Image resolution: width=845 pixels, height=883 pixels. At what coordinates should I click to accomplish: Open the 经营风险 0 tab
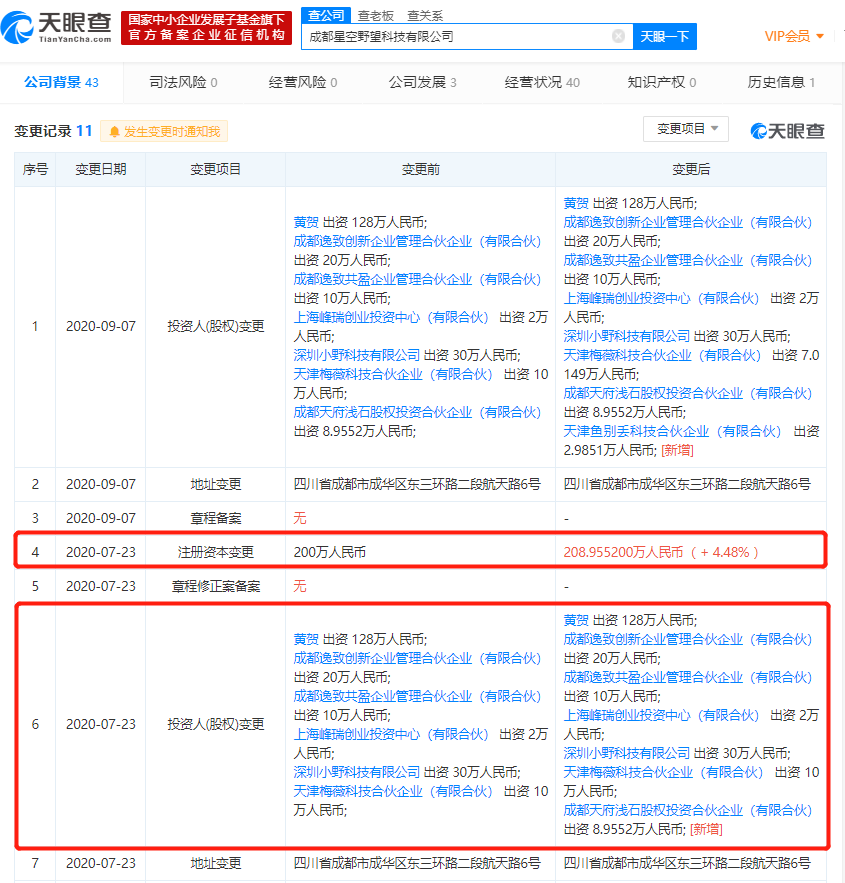(303, 82)
